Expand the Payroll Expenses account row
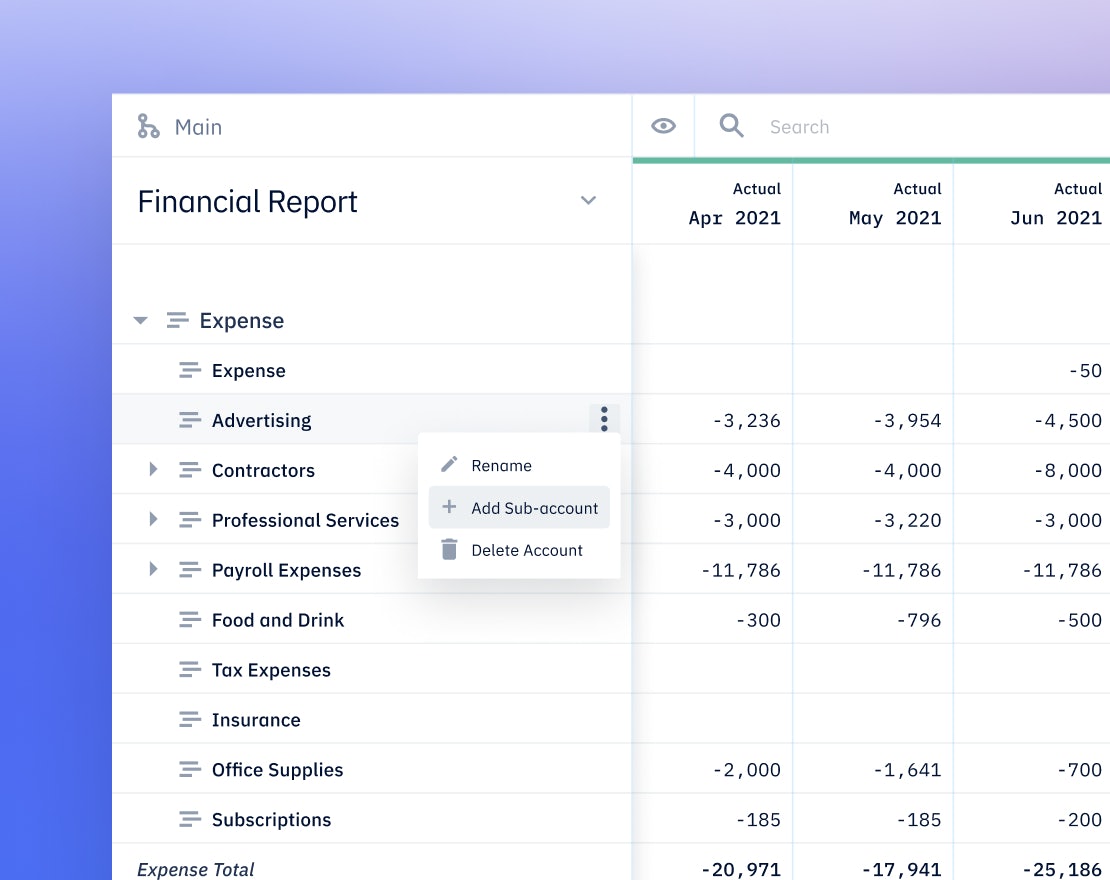The height and width of the screenshot is (880, 1110). point(153,569)
